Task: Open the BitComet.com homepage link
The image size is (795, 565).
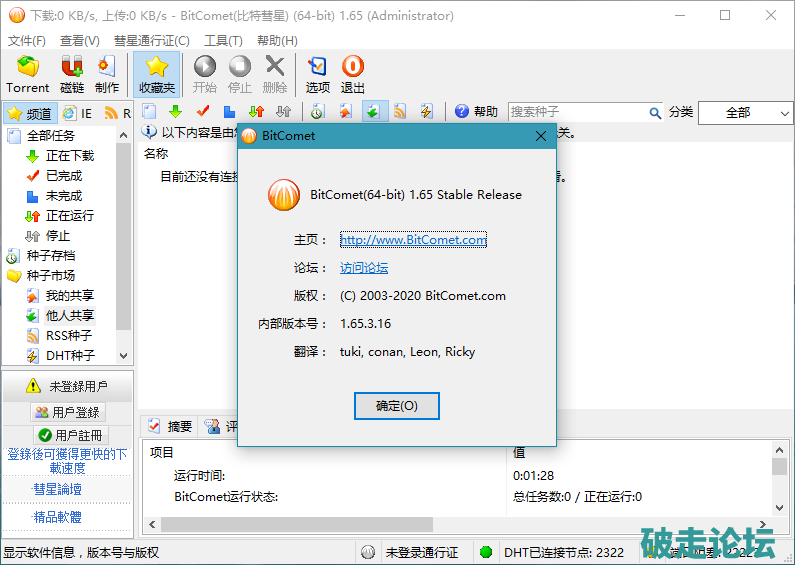Action: (x=413, y=240)
